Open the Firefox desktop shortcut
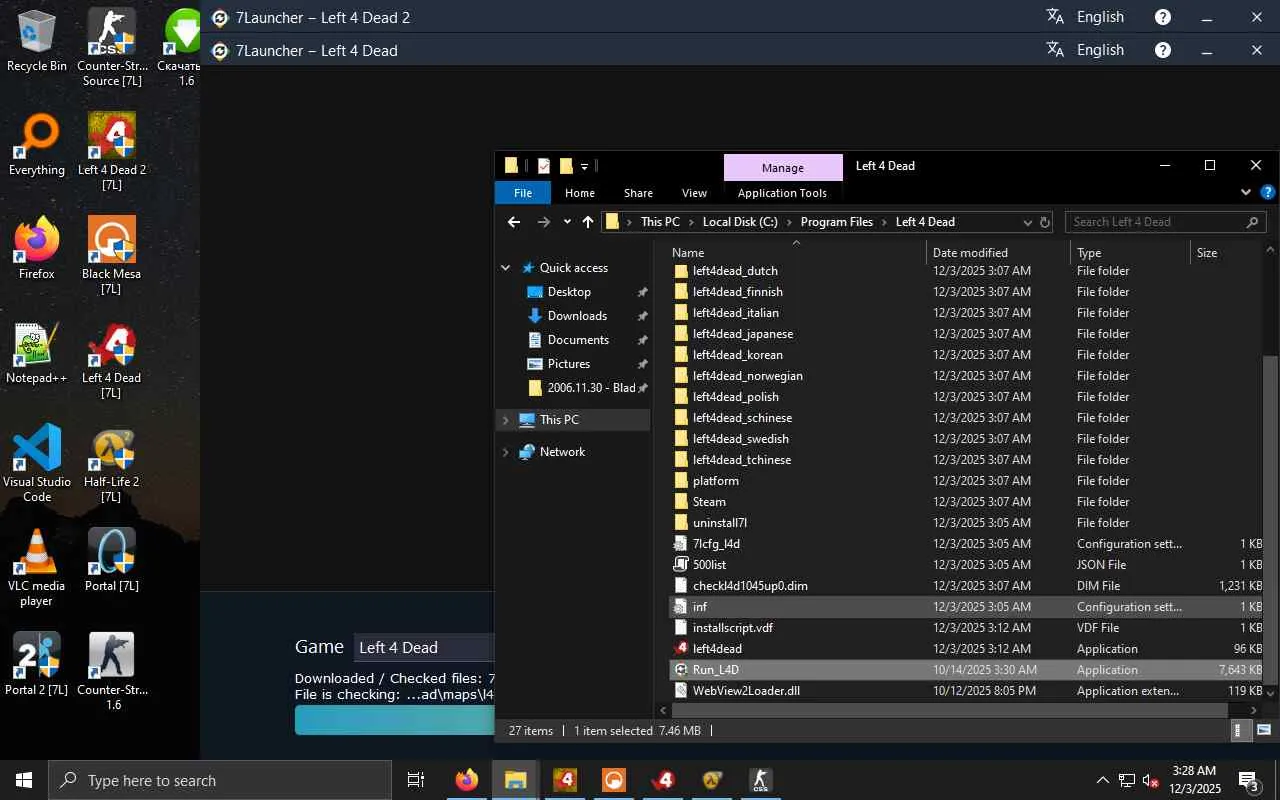 [37, 249]
